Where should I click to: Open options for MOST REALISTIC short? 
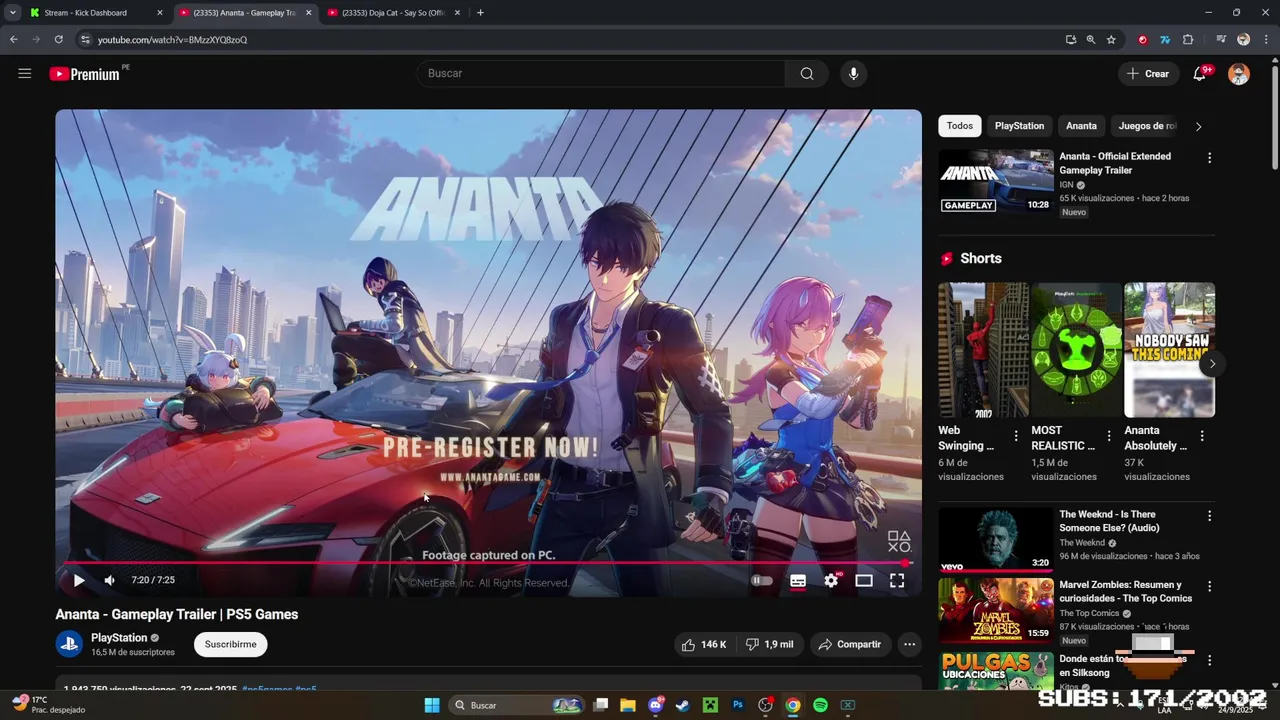tap(1108, 436)
